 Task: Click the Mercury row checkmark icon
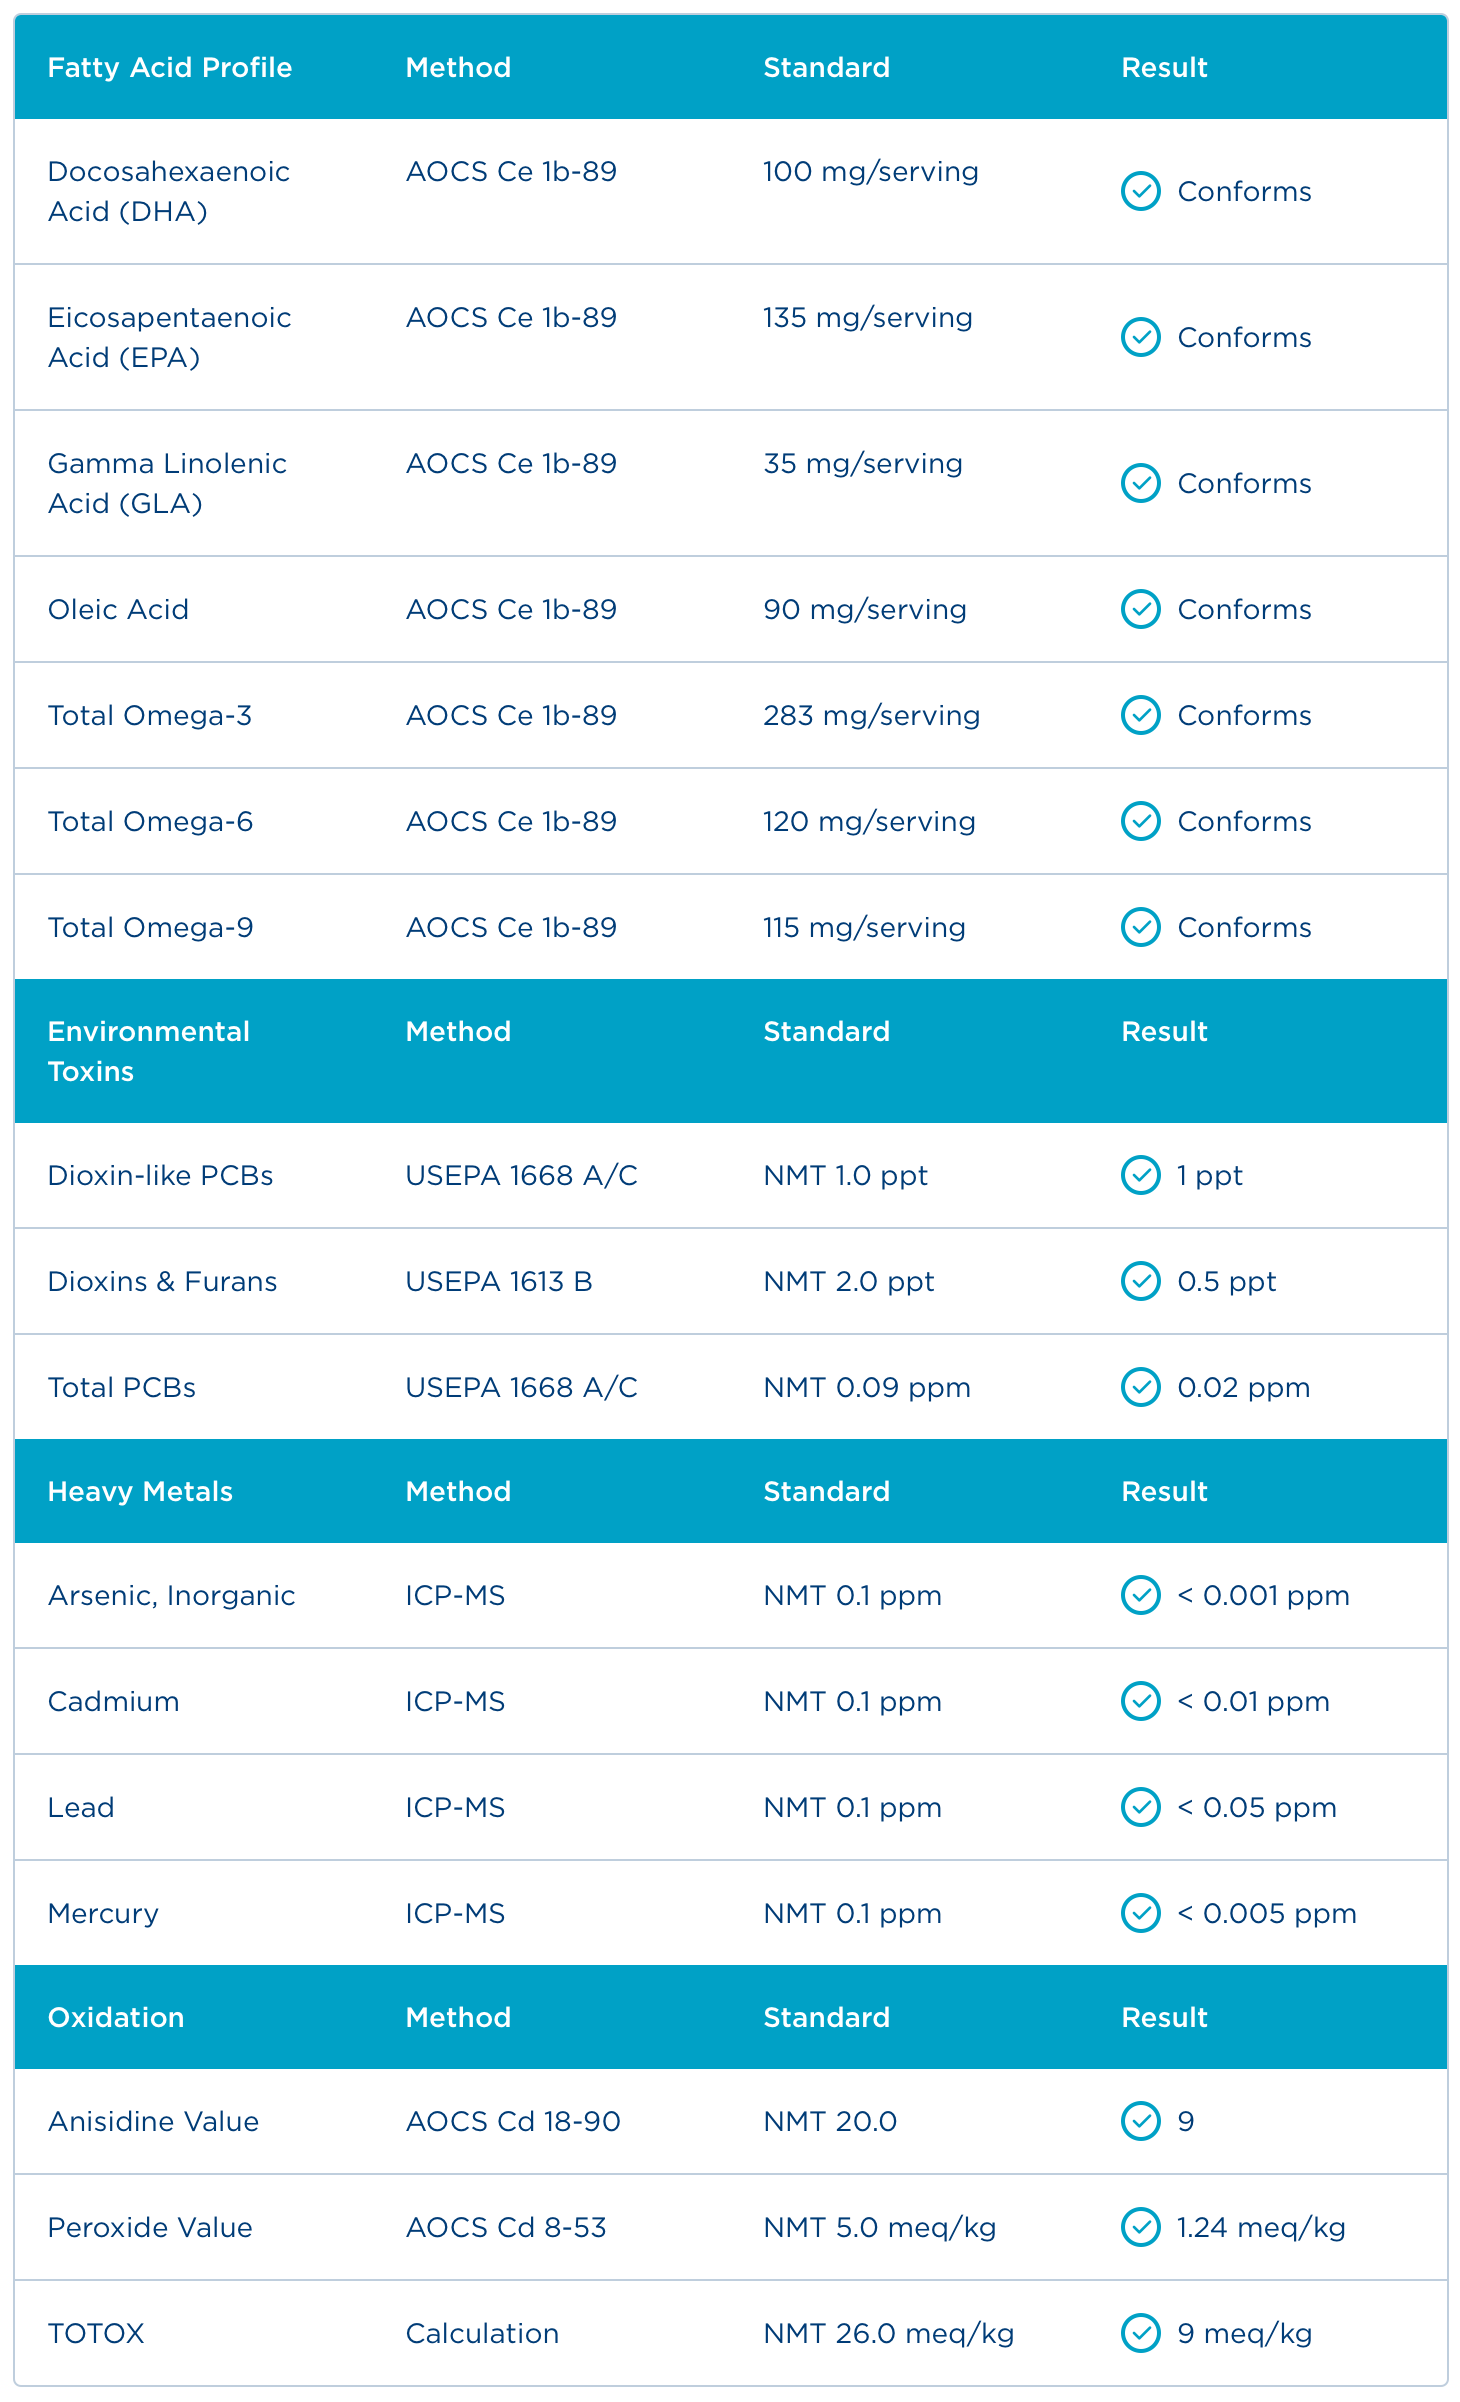[1140, 1913]
